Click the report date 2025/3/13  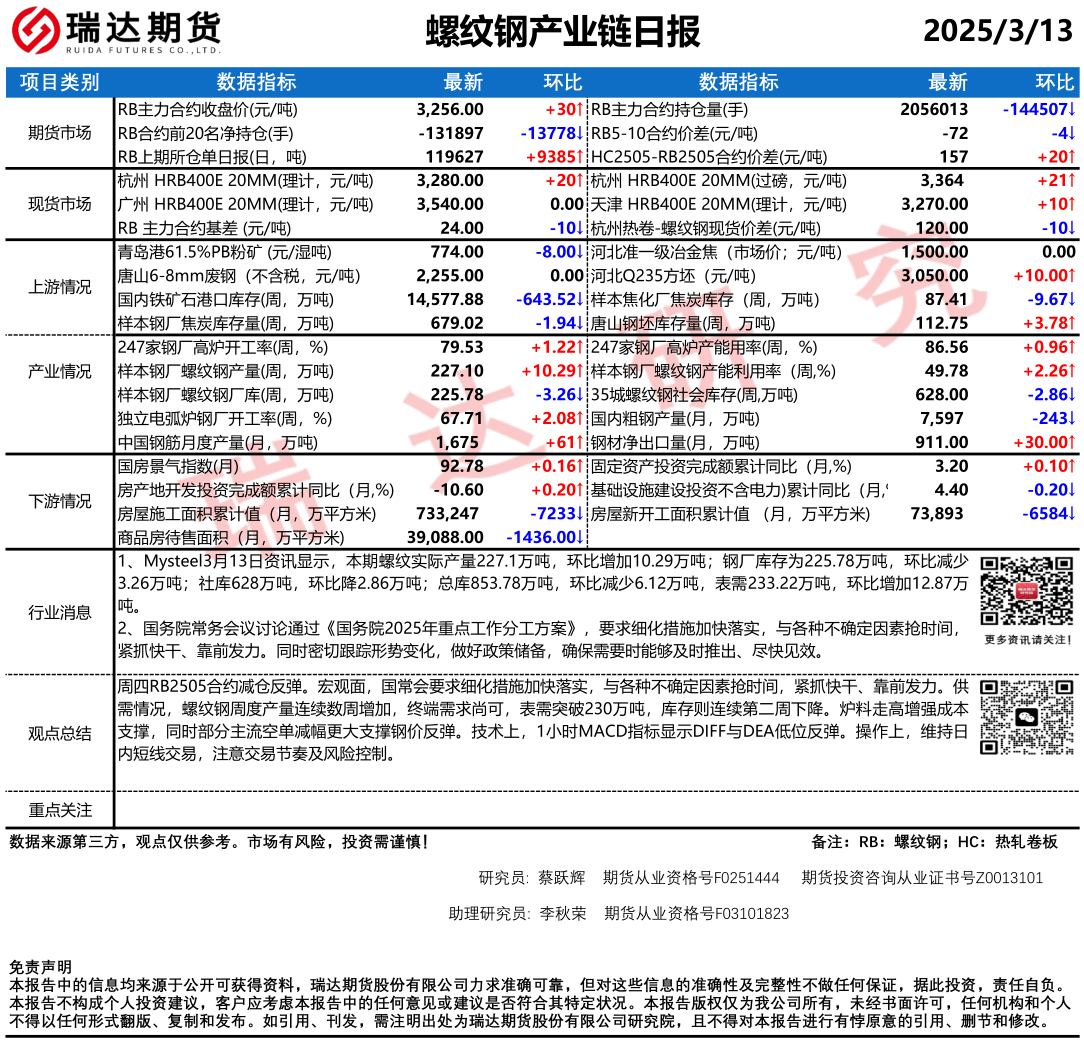tap(997, 32)
